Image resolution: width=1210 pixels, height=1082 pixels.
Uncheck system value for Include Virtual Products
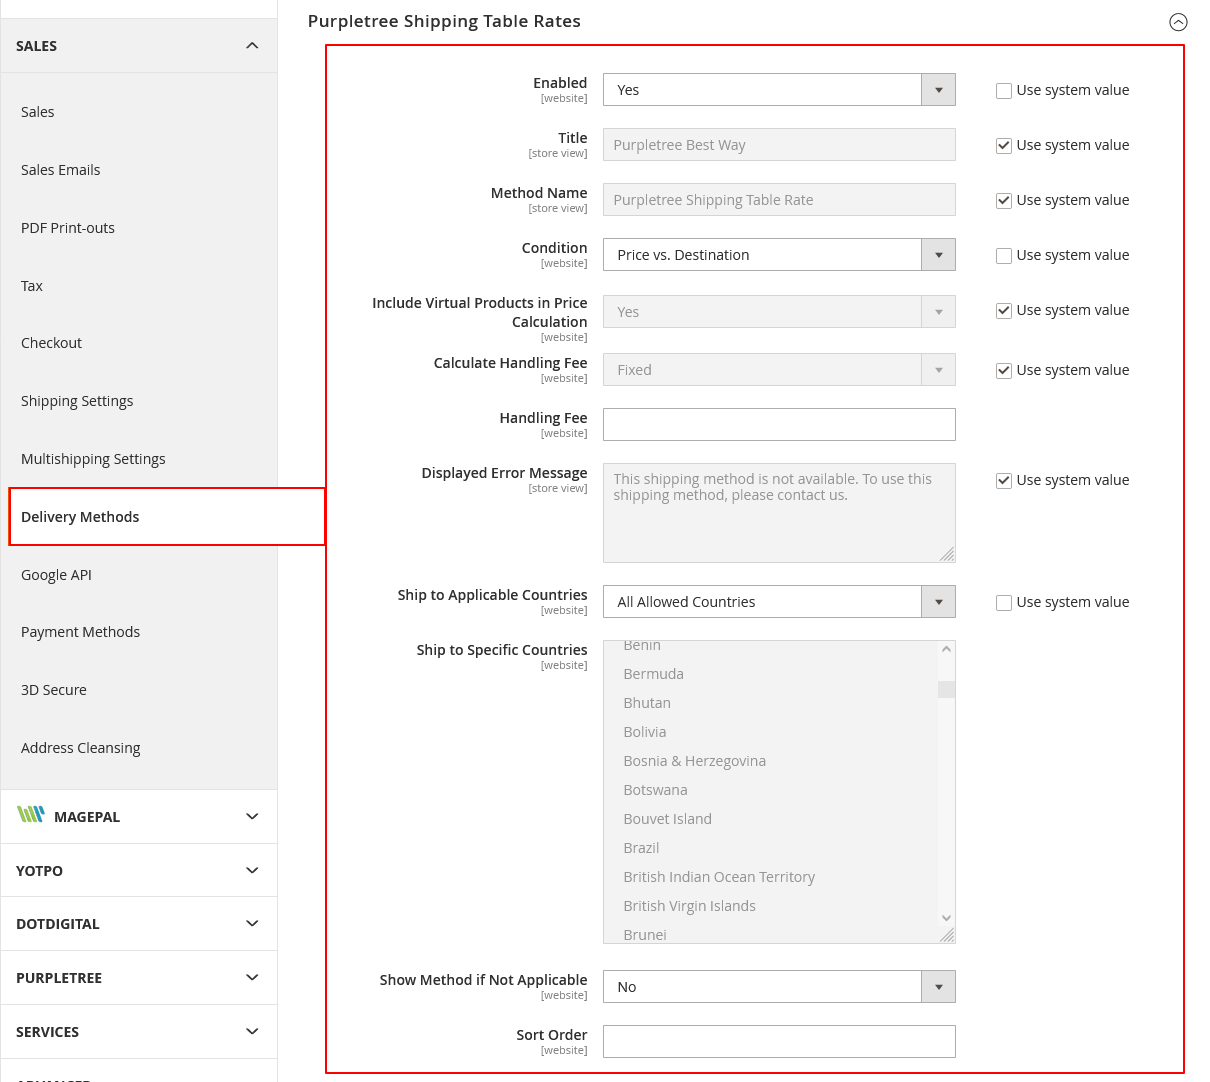click(x=1004, y=311)
